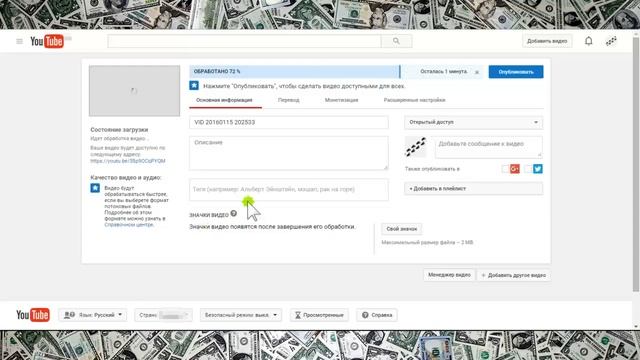640x360 pixels.
Task: Open the youtu.be video link
Action: pos(128,161)
